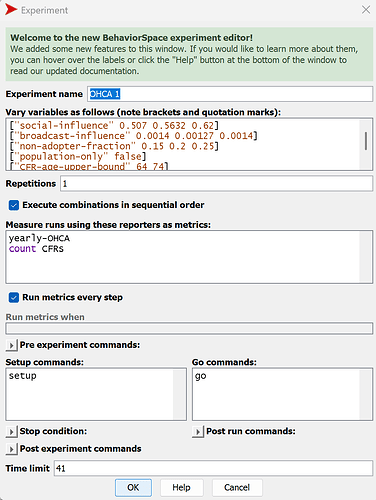Click into the Experiment name field
Image resolution: width=376 pixels, height=500 pixels.
(x=230, y=94)
